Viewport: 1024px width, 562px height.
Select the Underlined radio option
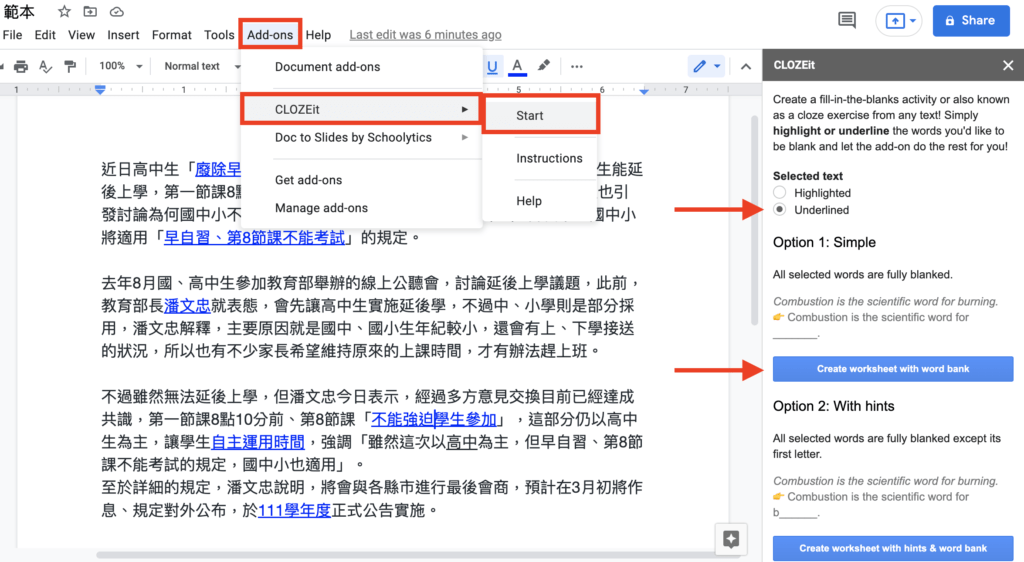[x=780, y=210]
